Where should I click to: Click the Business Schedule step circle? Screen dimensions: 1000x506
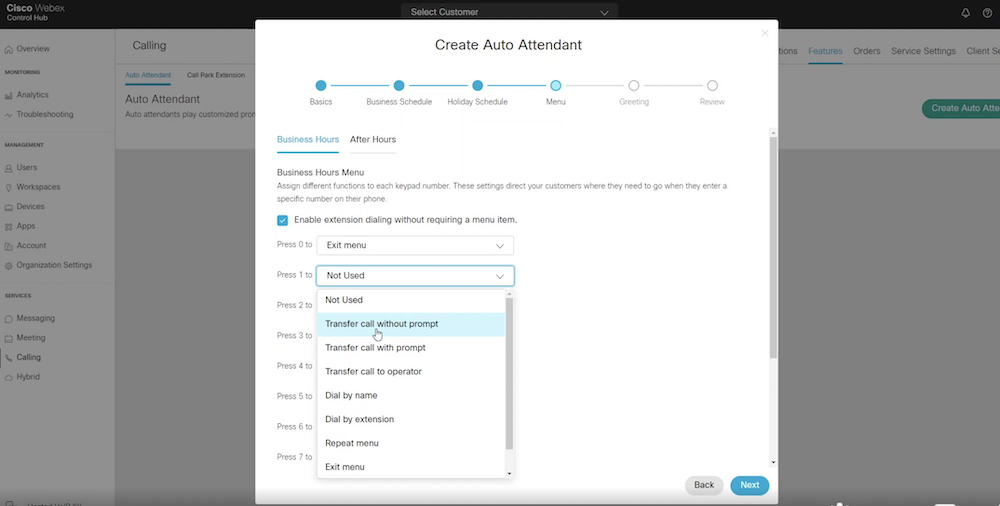[x=399, y=86]
